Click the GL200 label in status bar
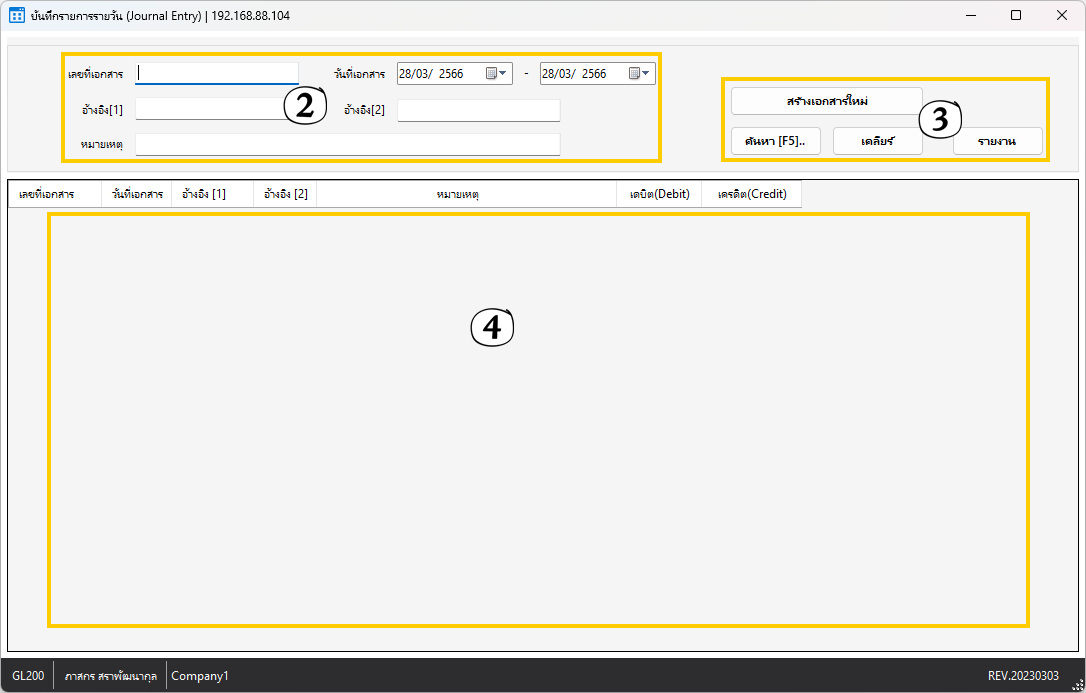This screenshot has width=1086, height=693. 28,676
